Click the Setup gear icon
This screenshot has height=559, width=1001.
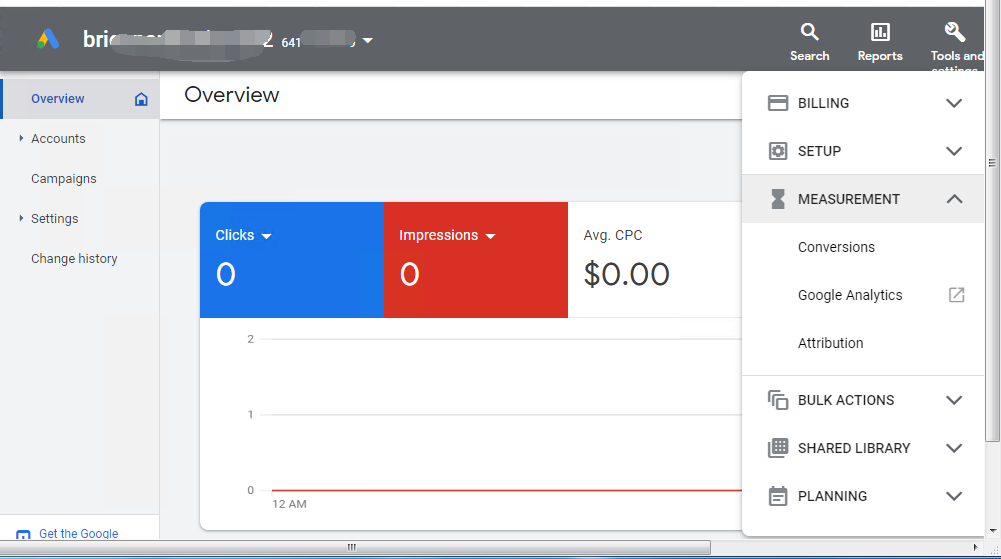[778, 151]
